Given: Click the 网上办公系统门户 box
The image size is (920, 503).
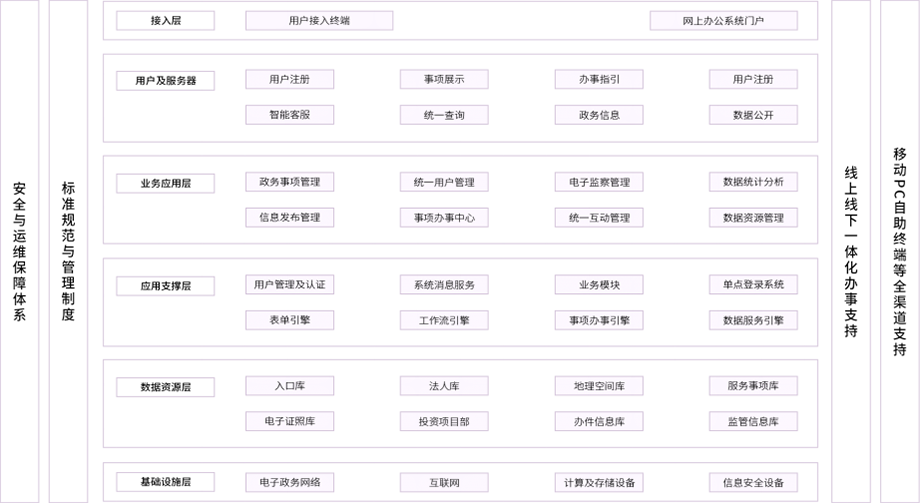Looking at the screenshot, I should 723,21.
